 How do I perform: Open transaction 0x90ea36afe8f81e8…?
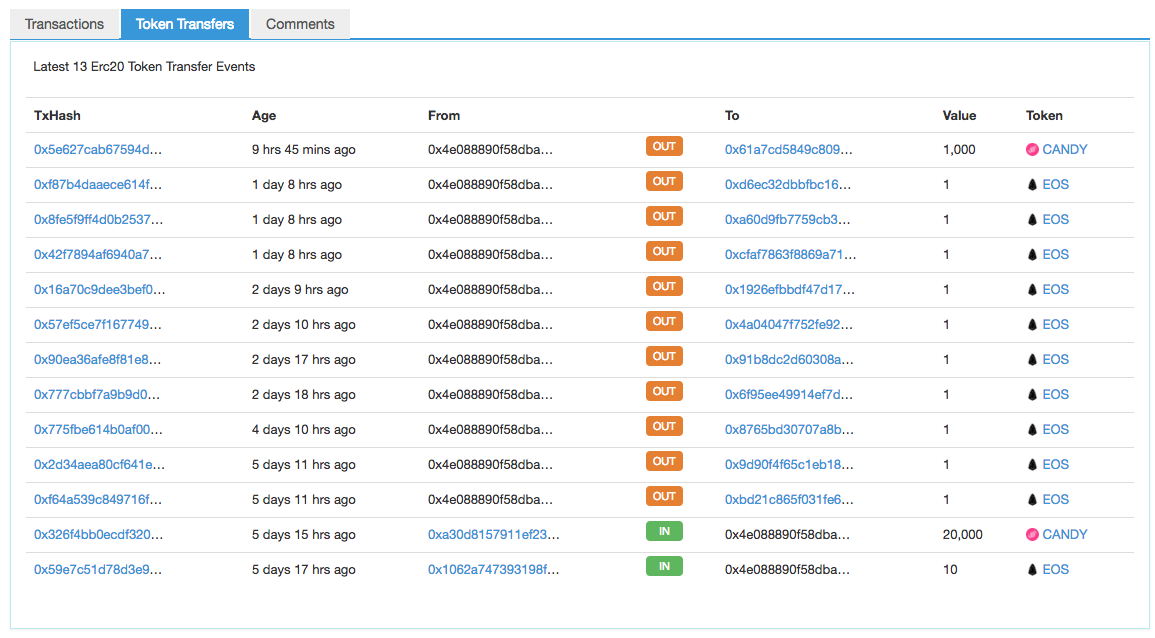(x=97, y=360)
